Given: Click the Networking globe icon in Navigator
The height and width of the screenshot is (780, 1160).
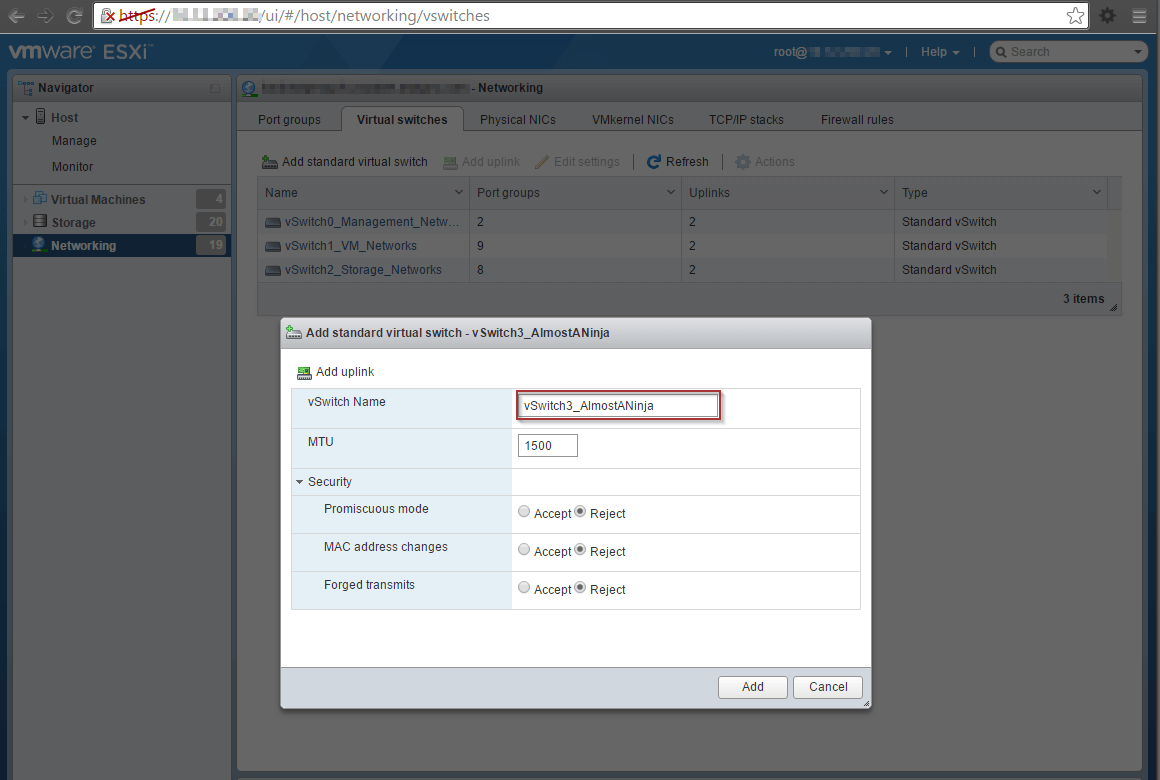Looking at the screenshot, I should [x=37, y=244].
